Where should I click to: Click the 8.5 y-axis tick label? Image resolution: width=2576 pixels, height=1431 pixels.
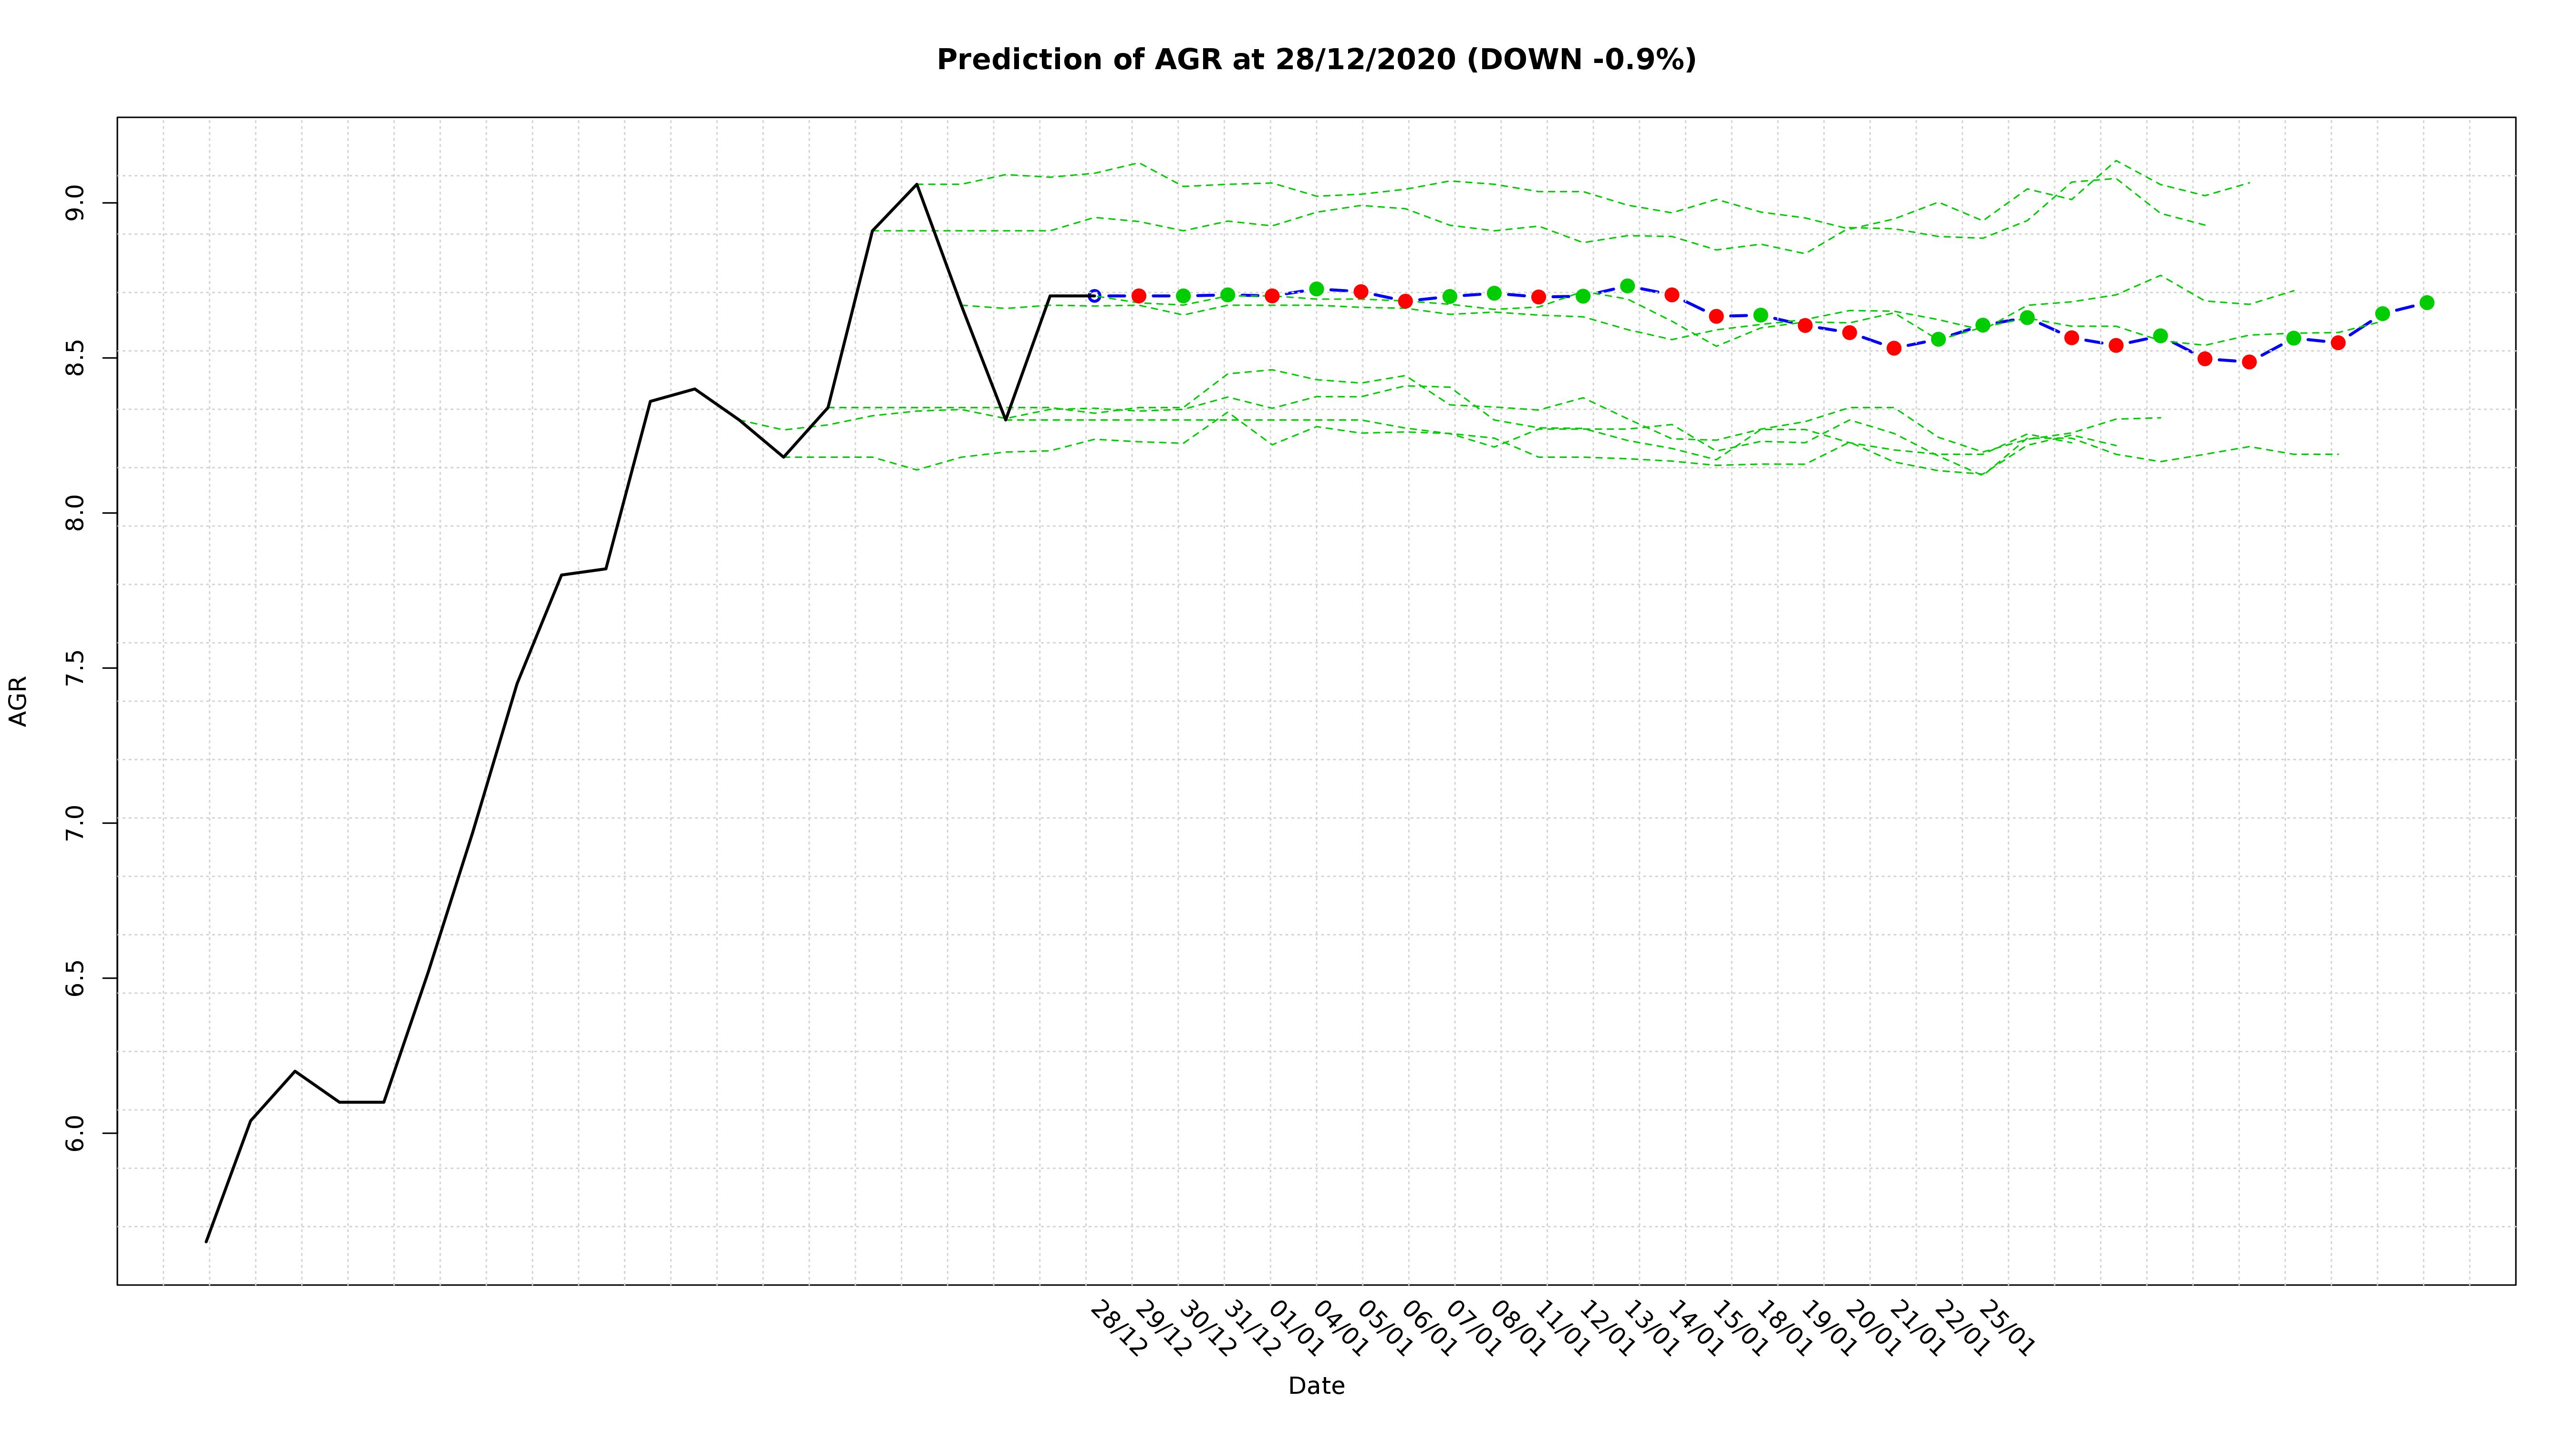tap(75, 358)
